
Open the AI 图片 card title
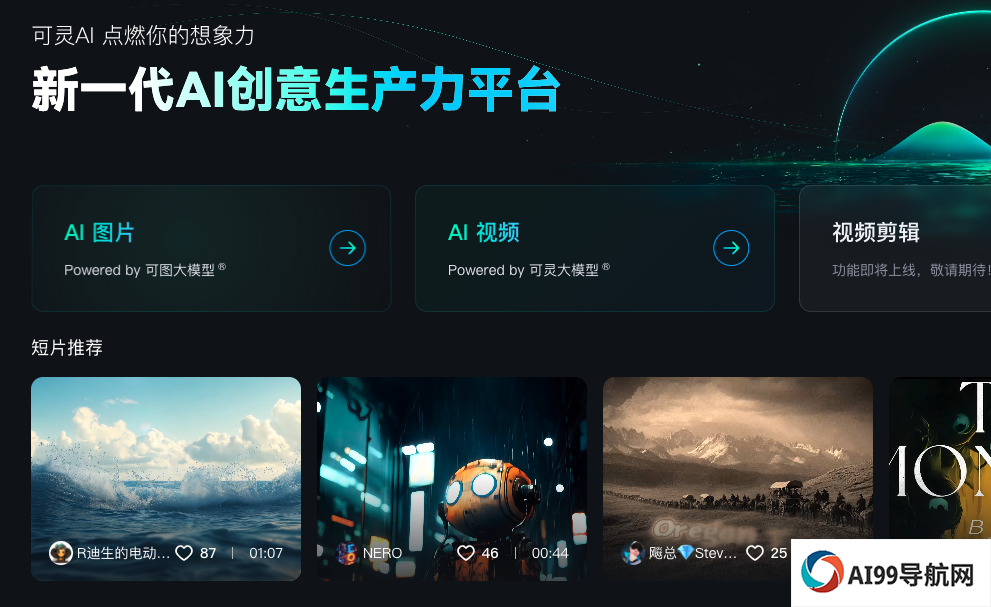[x=99, y=233]
